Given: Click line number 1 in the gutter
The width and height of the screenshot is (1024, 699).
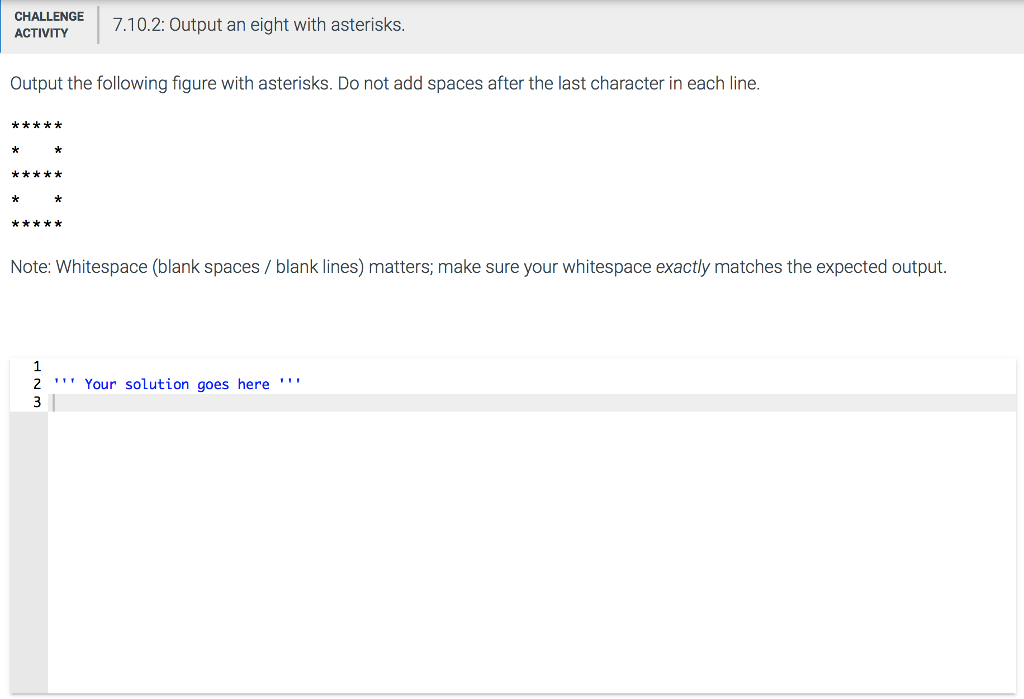Looking at the screenshot, I should [36, 367].
